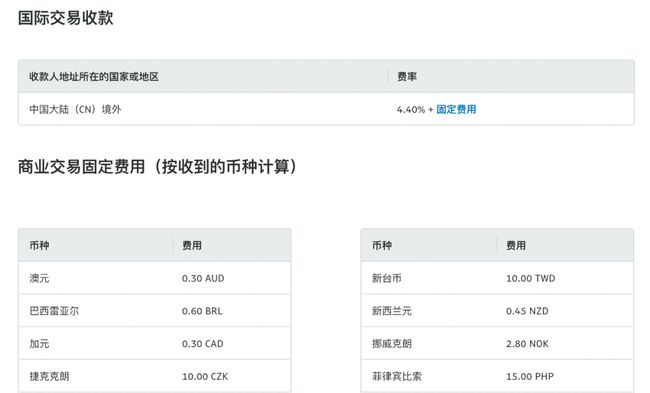Viewport: 650px width, 393px height.
Task: Select the 0.30 AUD fee cell
Action: pos(203,278)
